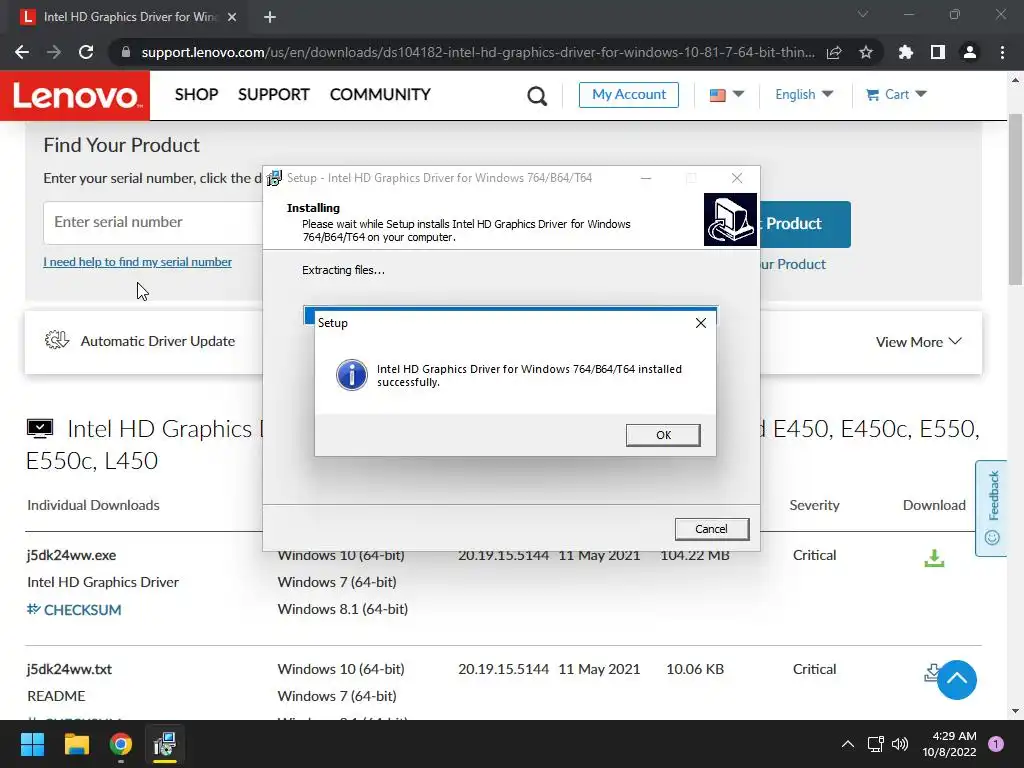Open the English language dropdown
Viewport: 1024px width, 768px height.
[x=804, y=95]
